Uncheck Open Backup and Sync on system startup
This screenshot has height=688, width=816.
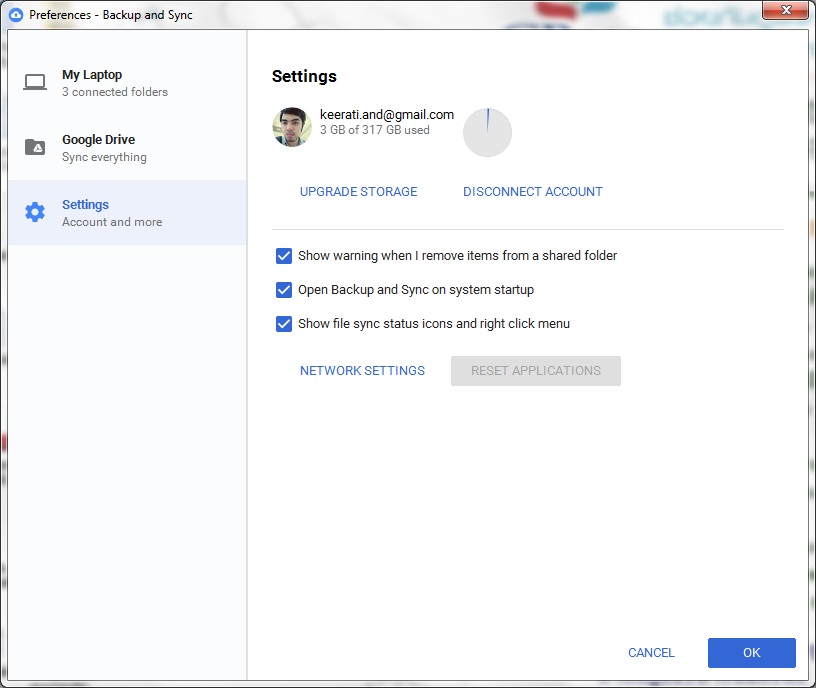pos(284,290)
